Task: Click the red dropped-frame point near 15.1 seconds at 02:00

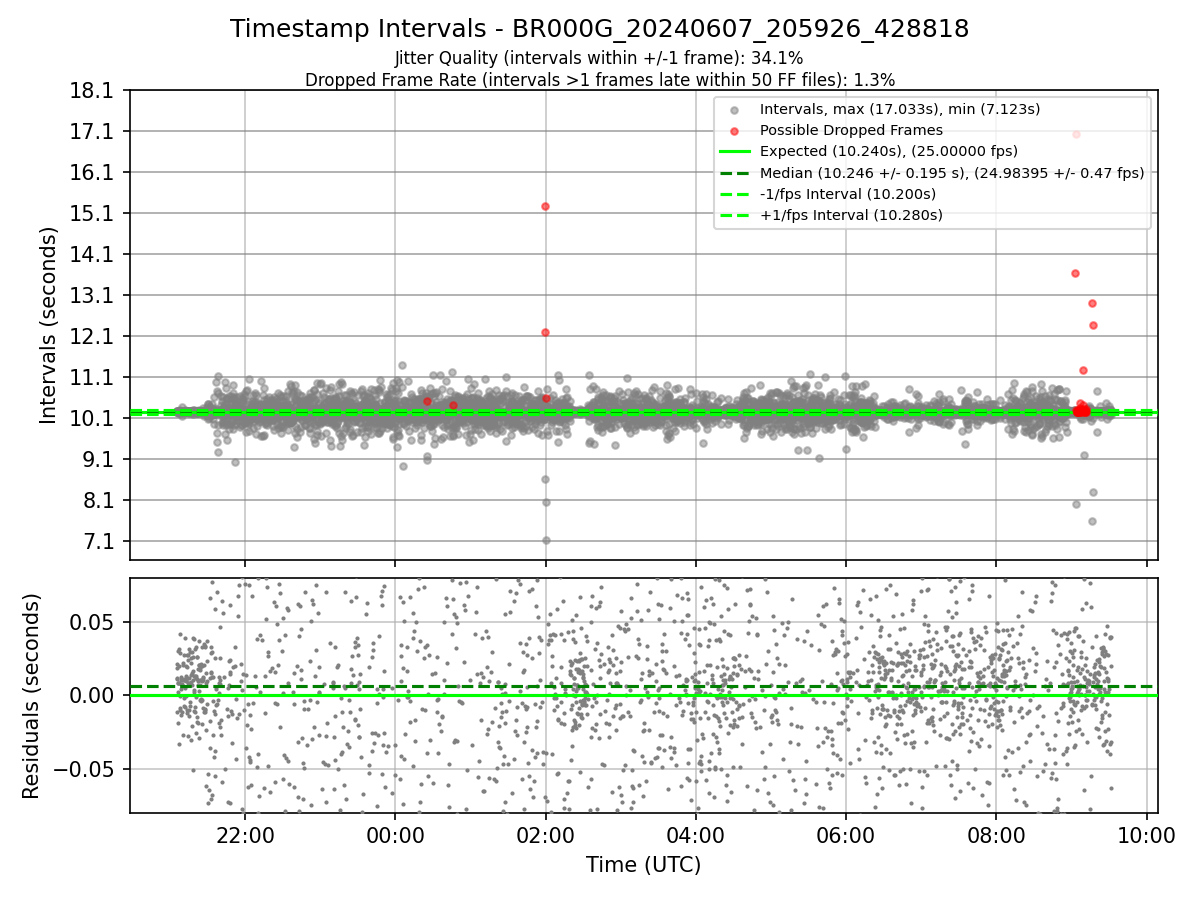Action: 545,206
